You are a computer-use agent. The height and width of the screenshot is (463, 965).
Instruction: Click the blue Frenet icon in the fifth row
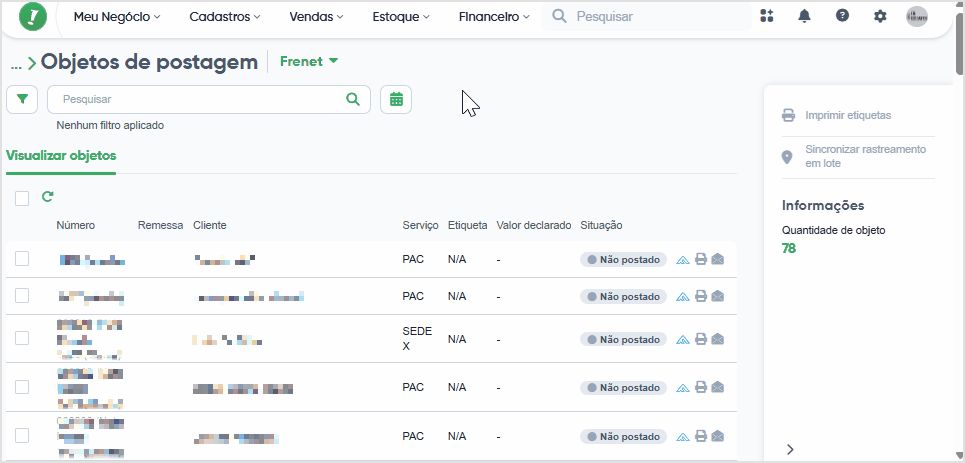click(x=683, y=437)
